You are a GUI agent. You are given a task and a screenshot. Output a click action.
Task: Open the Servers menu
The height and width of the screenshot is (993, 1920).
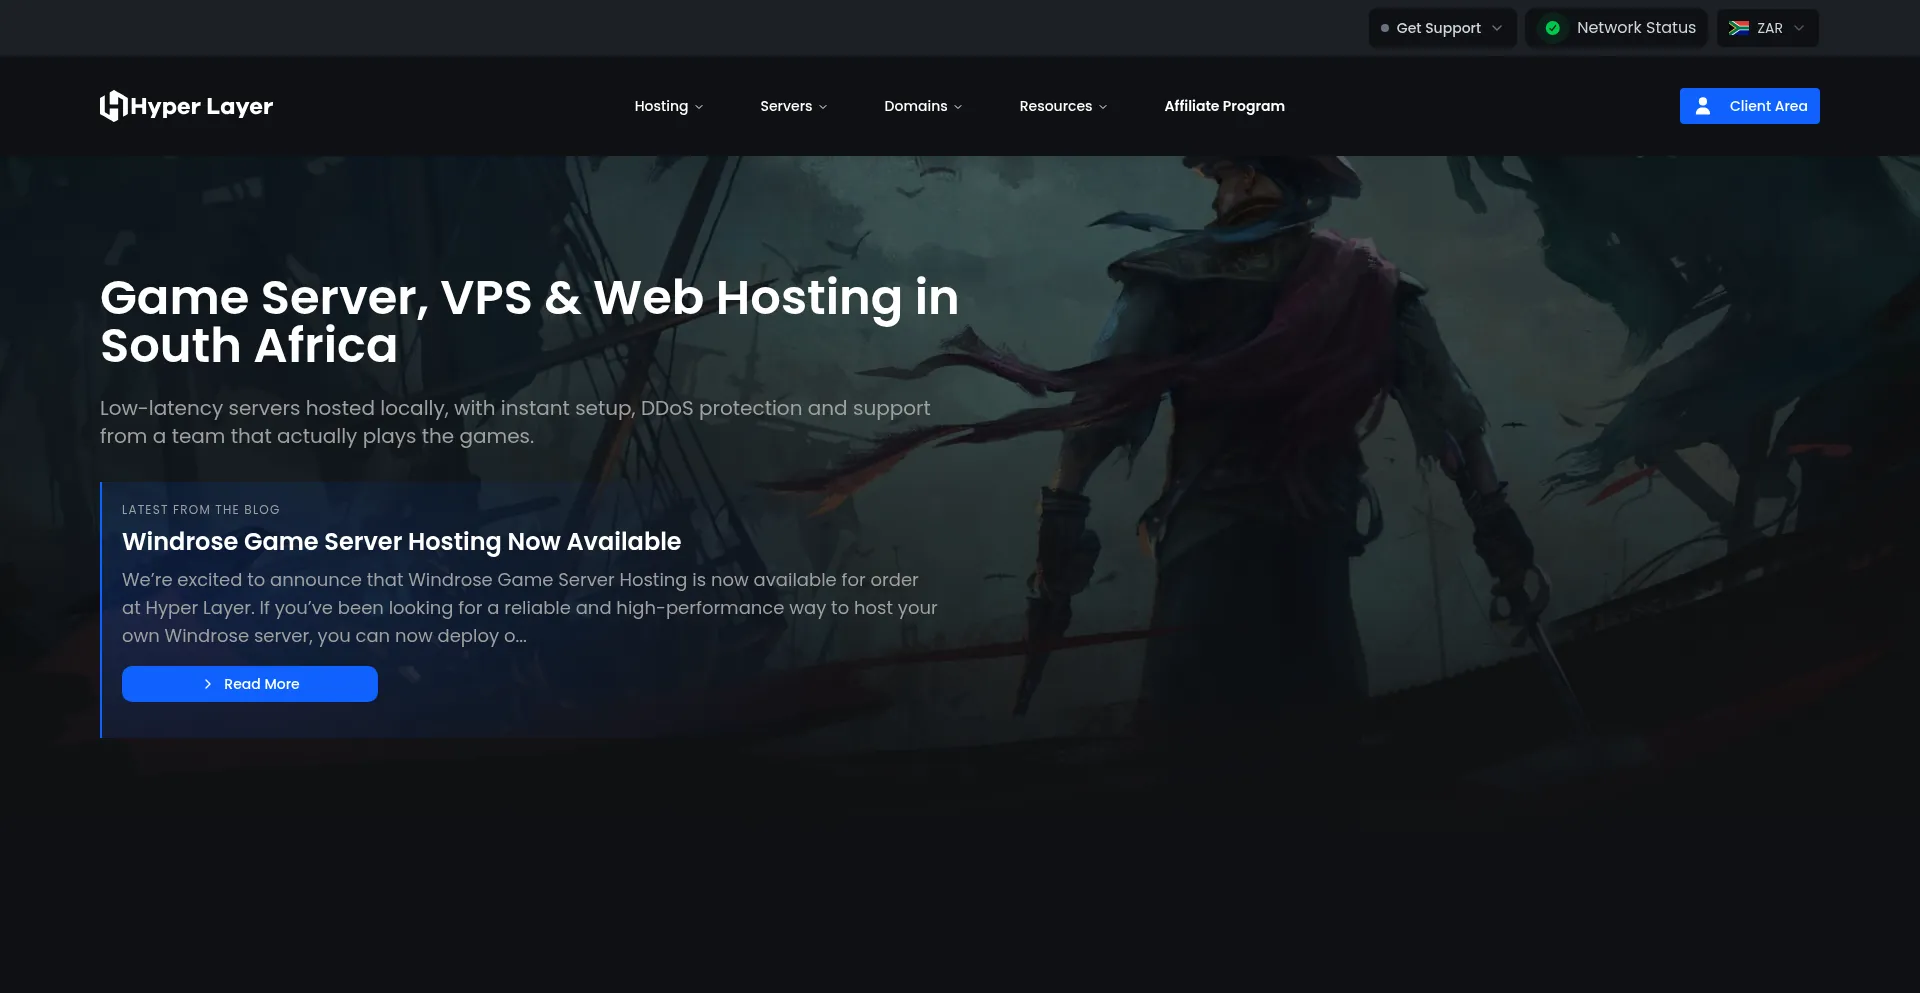(x=794, y=106)
